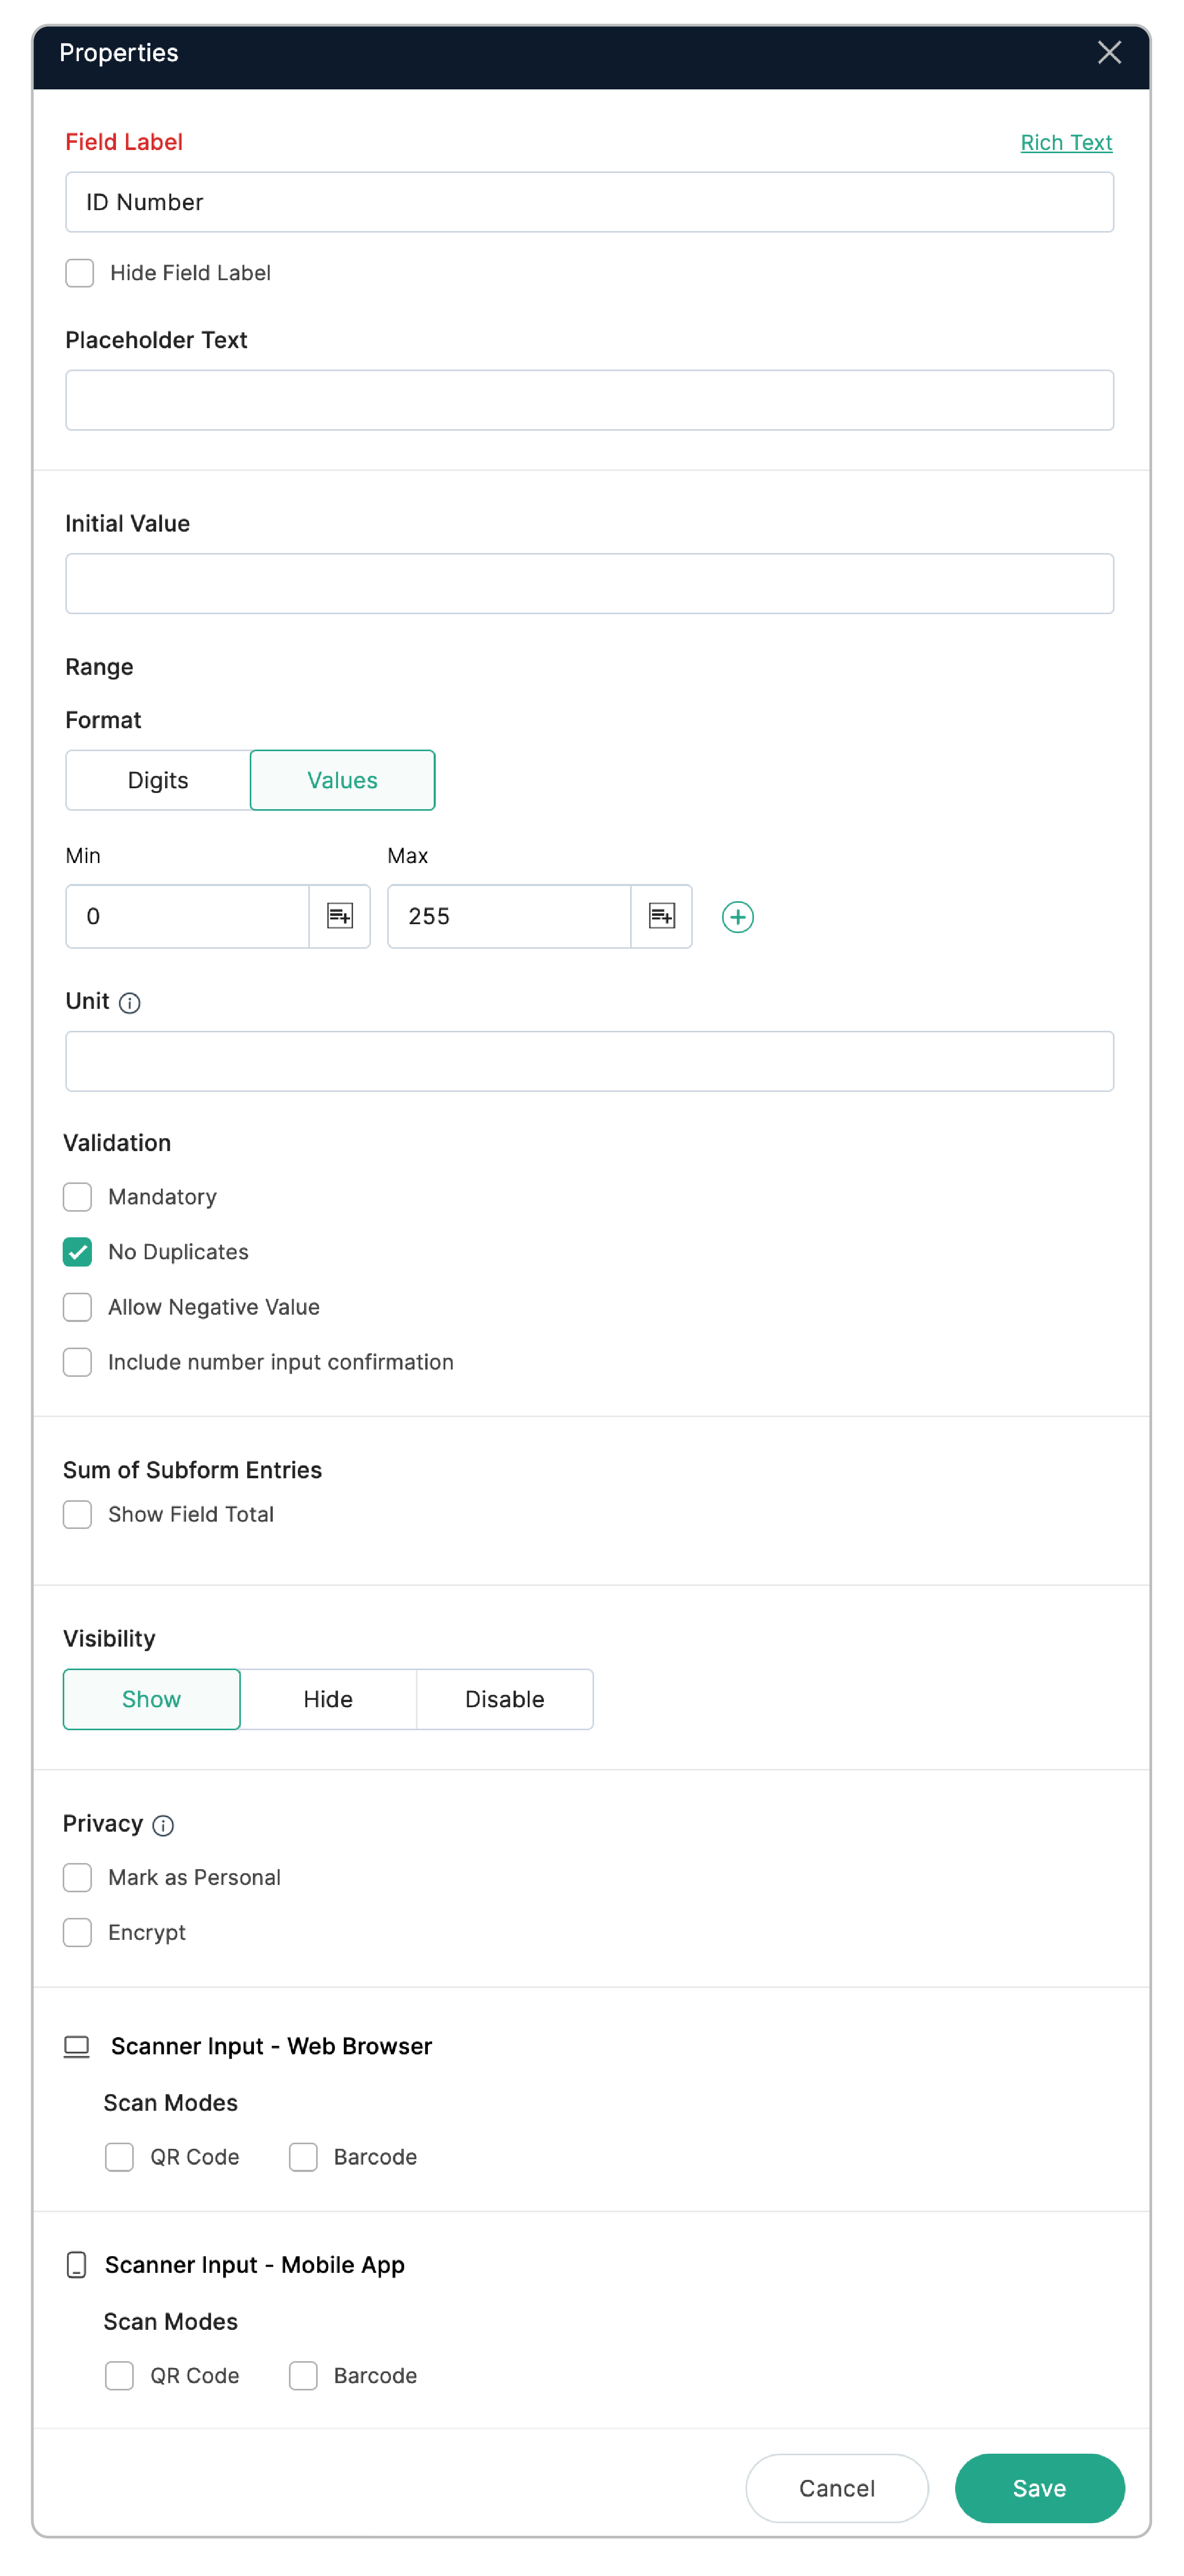Show the Unit info tooltip icon
Viewport: 1184px width, 2576px height.
[x=130, y=1003]
